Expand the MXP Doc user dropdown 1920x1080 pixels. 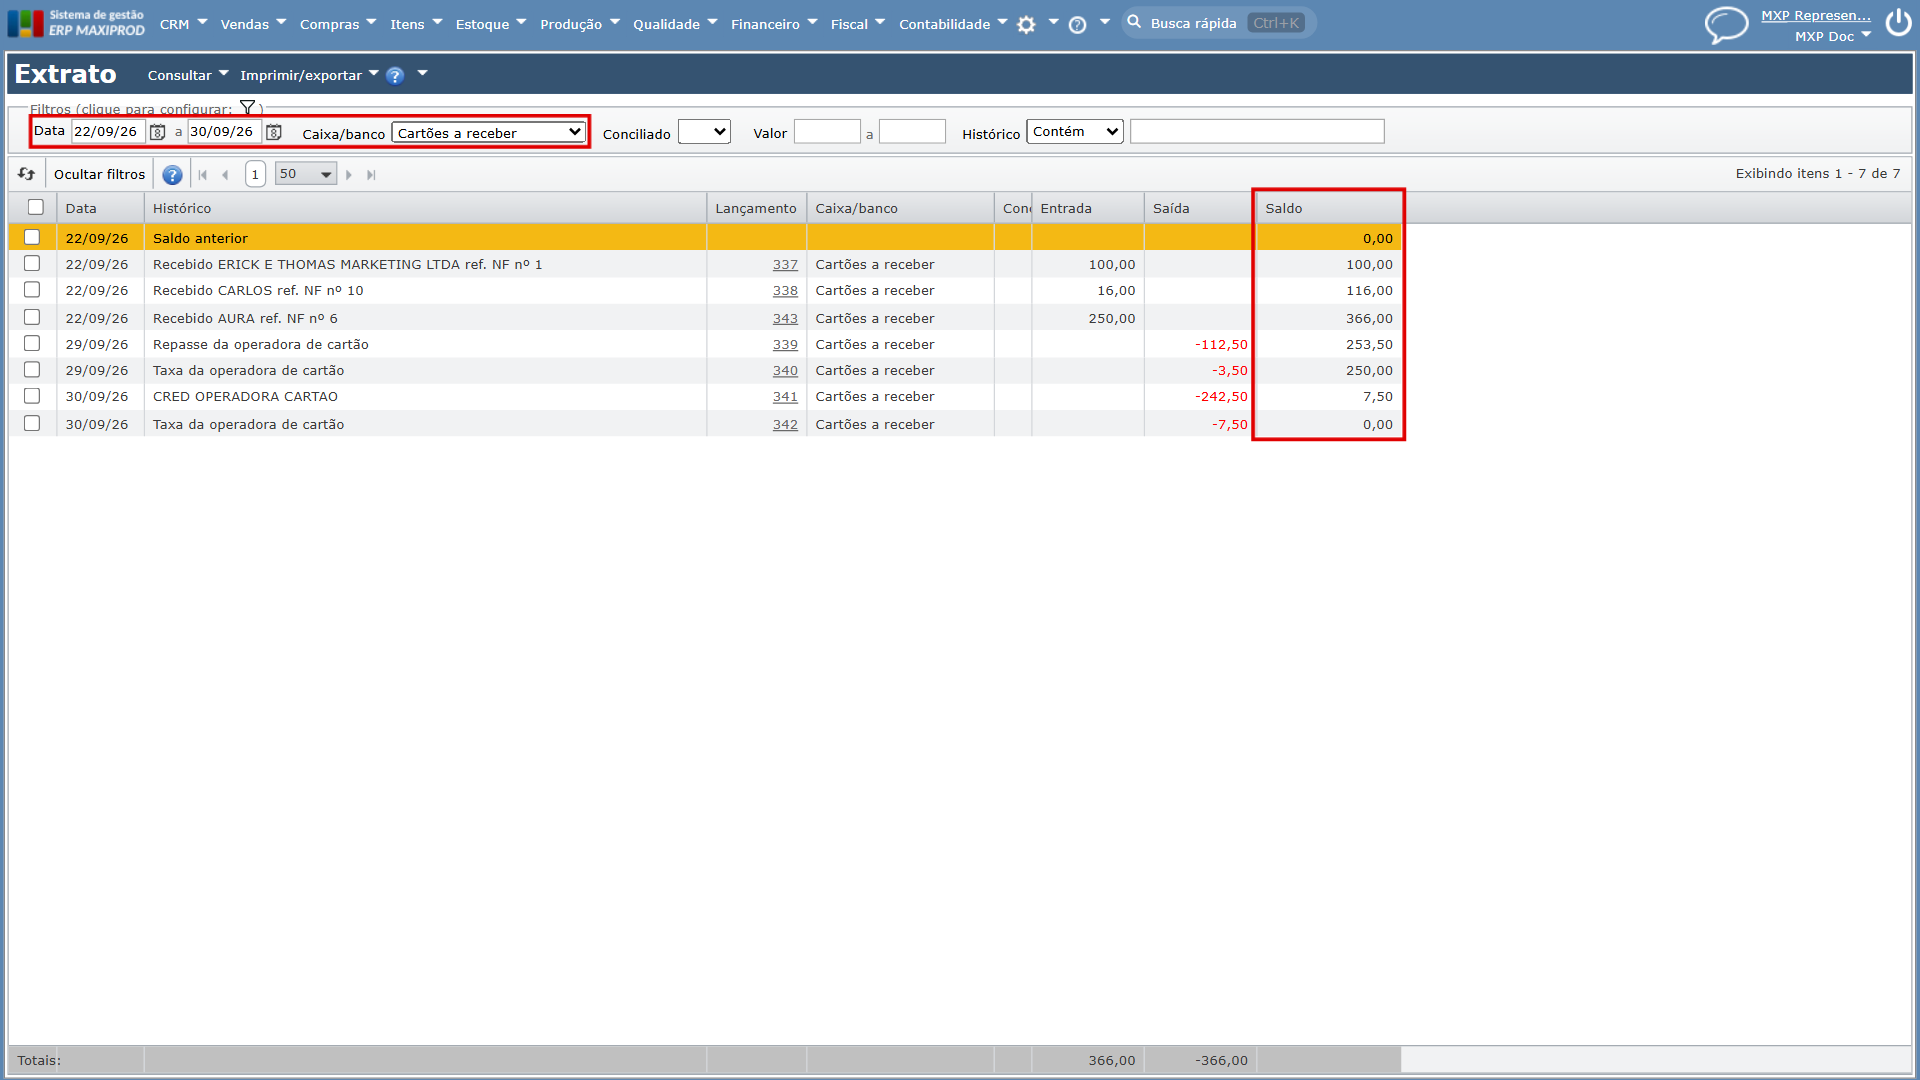(1866, 35)
